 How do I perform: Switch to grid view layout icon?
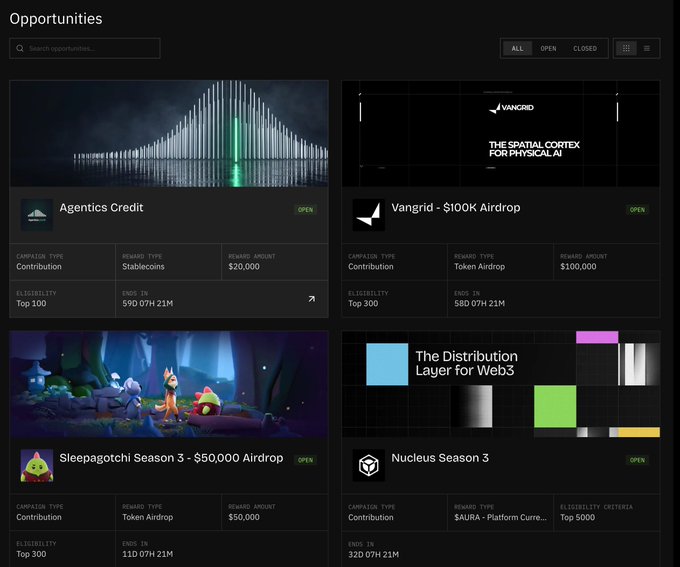point(626,48)
